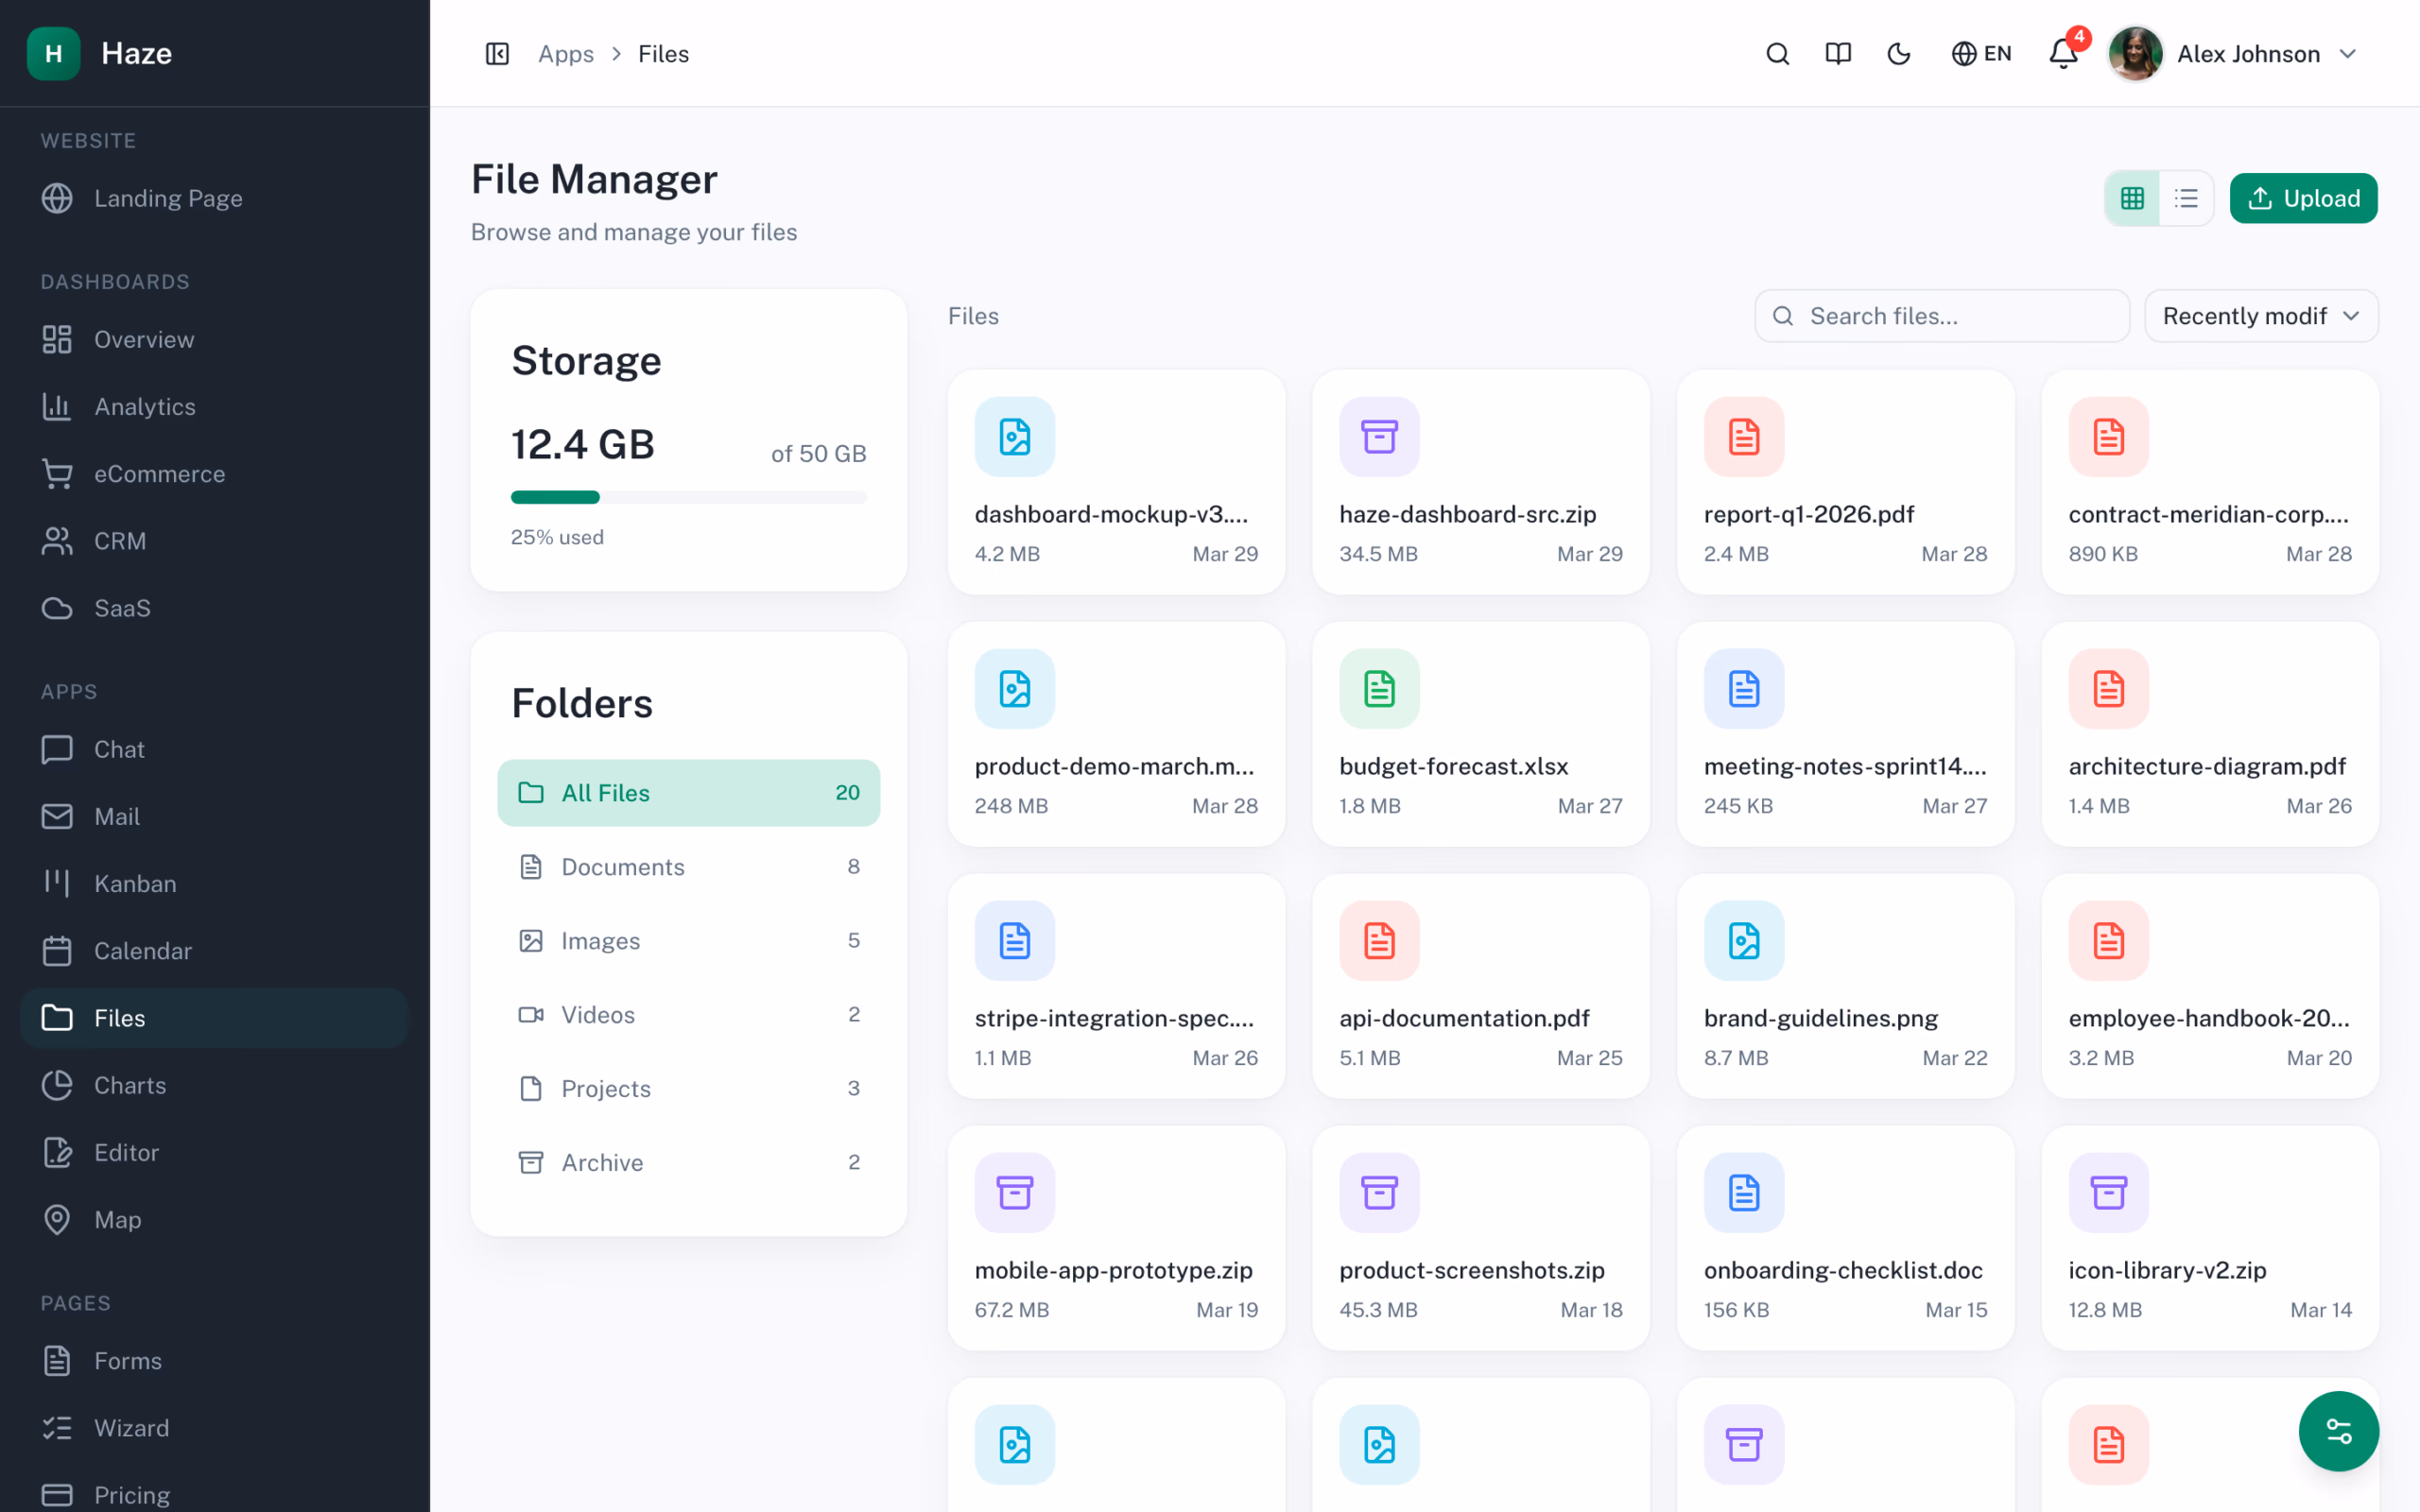
Task: Open the onboarding-checklist.doc document icon
Action: point(1743,1193)
